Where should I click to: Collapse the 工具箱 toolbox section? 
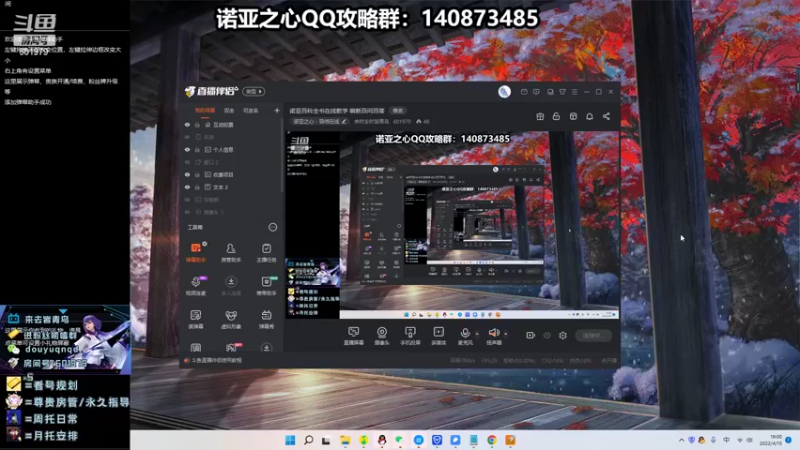click(x=272, y=227)
